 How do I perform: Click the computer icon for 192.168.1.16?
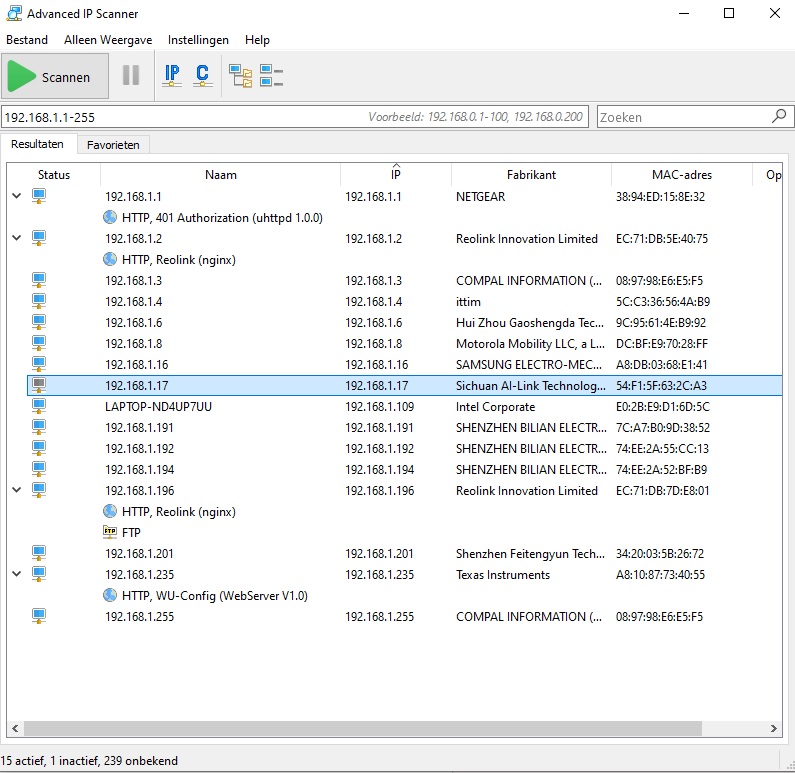[39, 364]
